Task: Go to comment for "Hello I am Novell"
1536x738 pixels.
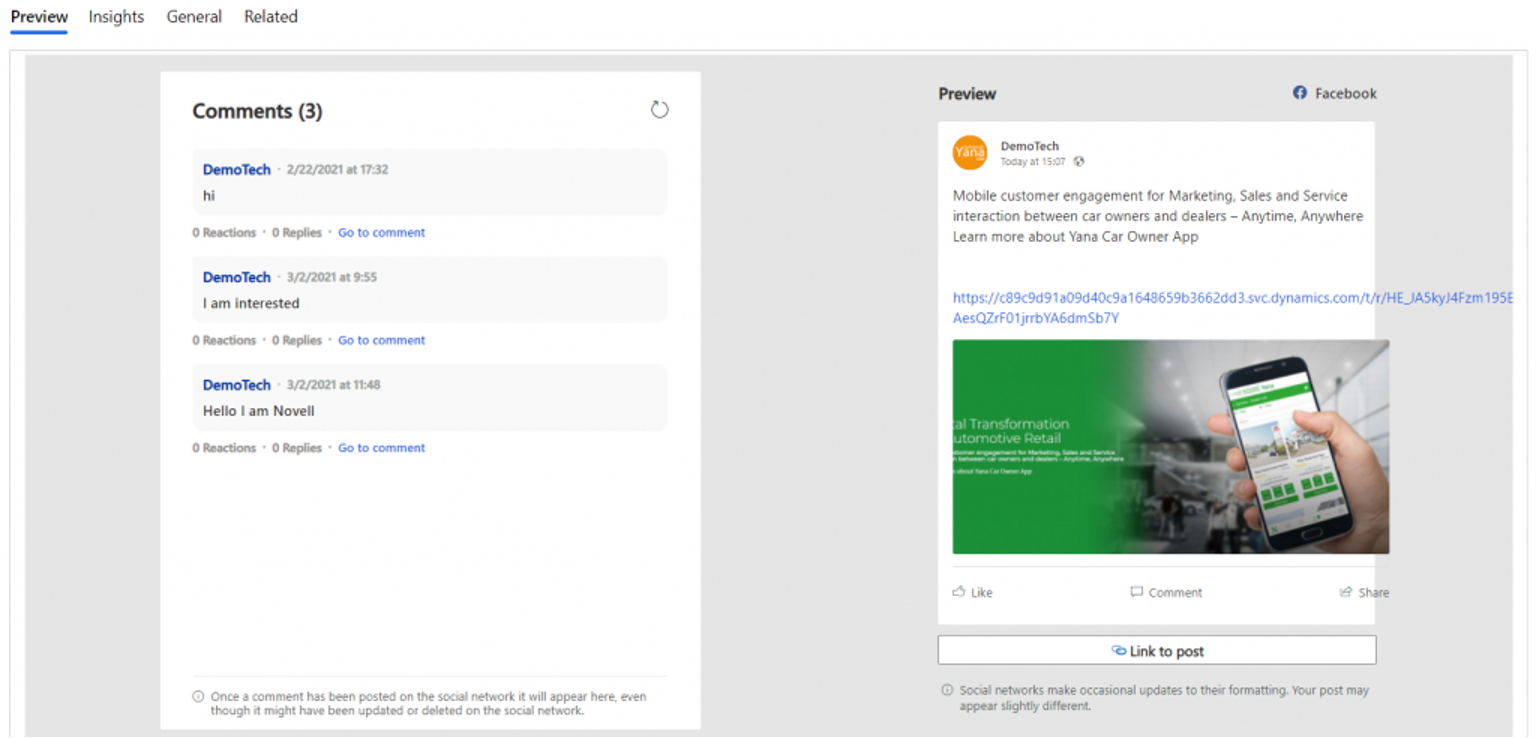Action: click(381, 449)
